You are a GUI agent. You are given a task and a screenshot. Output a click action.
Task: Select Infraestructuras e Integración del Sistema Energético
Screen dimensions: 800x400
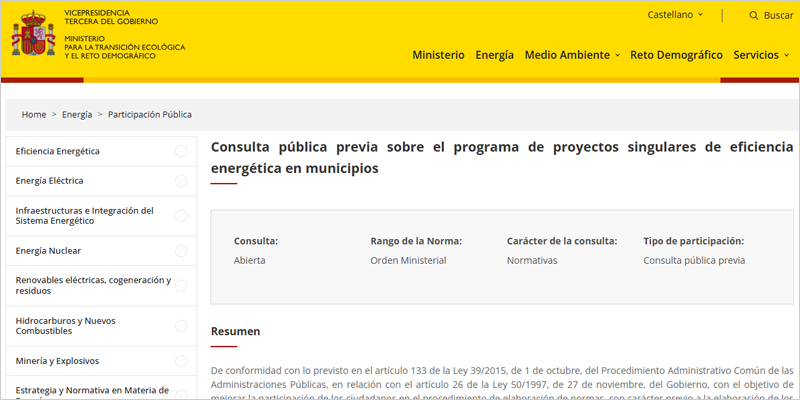tap(85, 216)
